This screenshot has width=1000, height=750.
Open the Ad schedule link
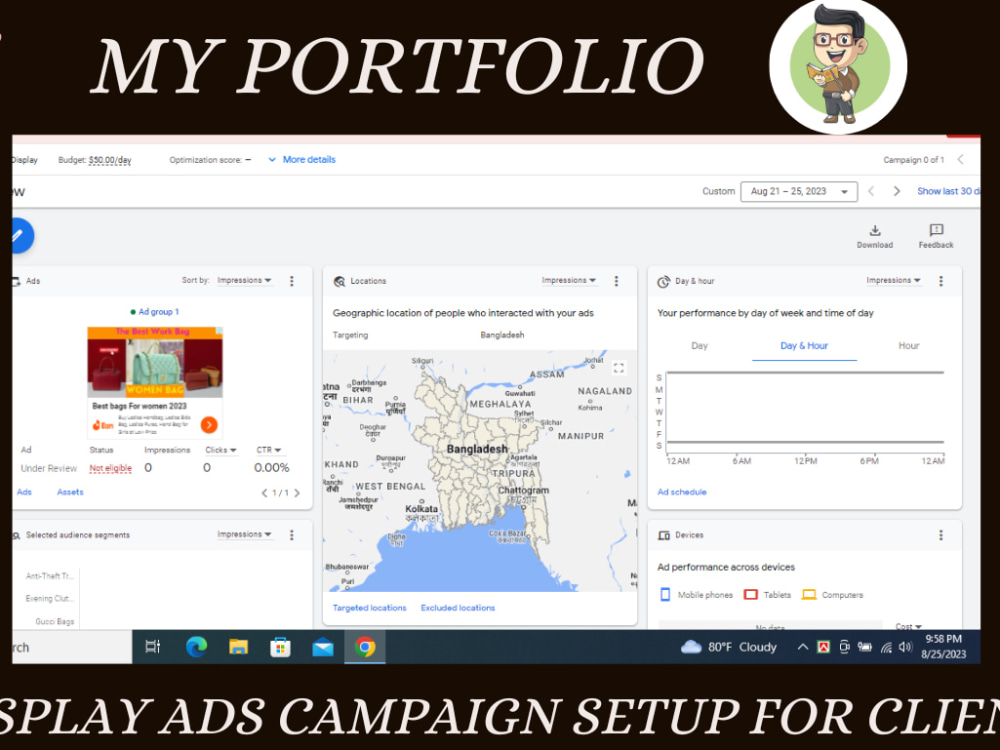(682, 492)
